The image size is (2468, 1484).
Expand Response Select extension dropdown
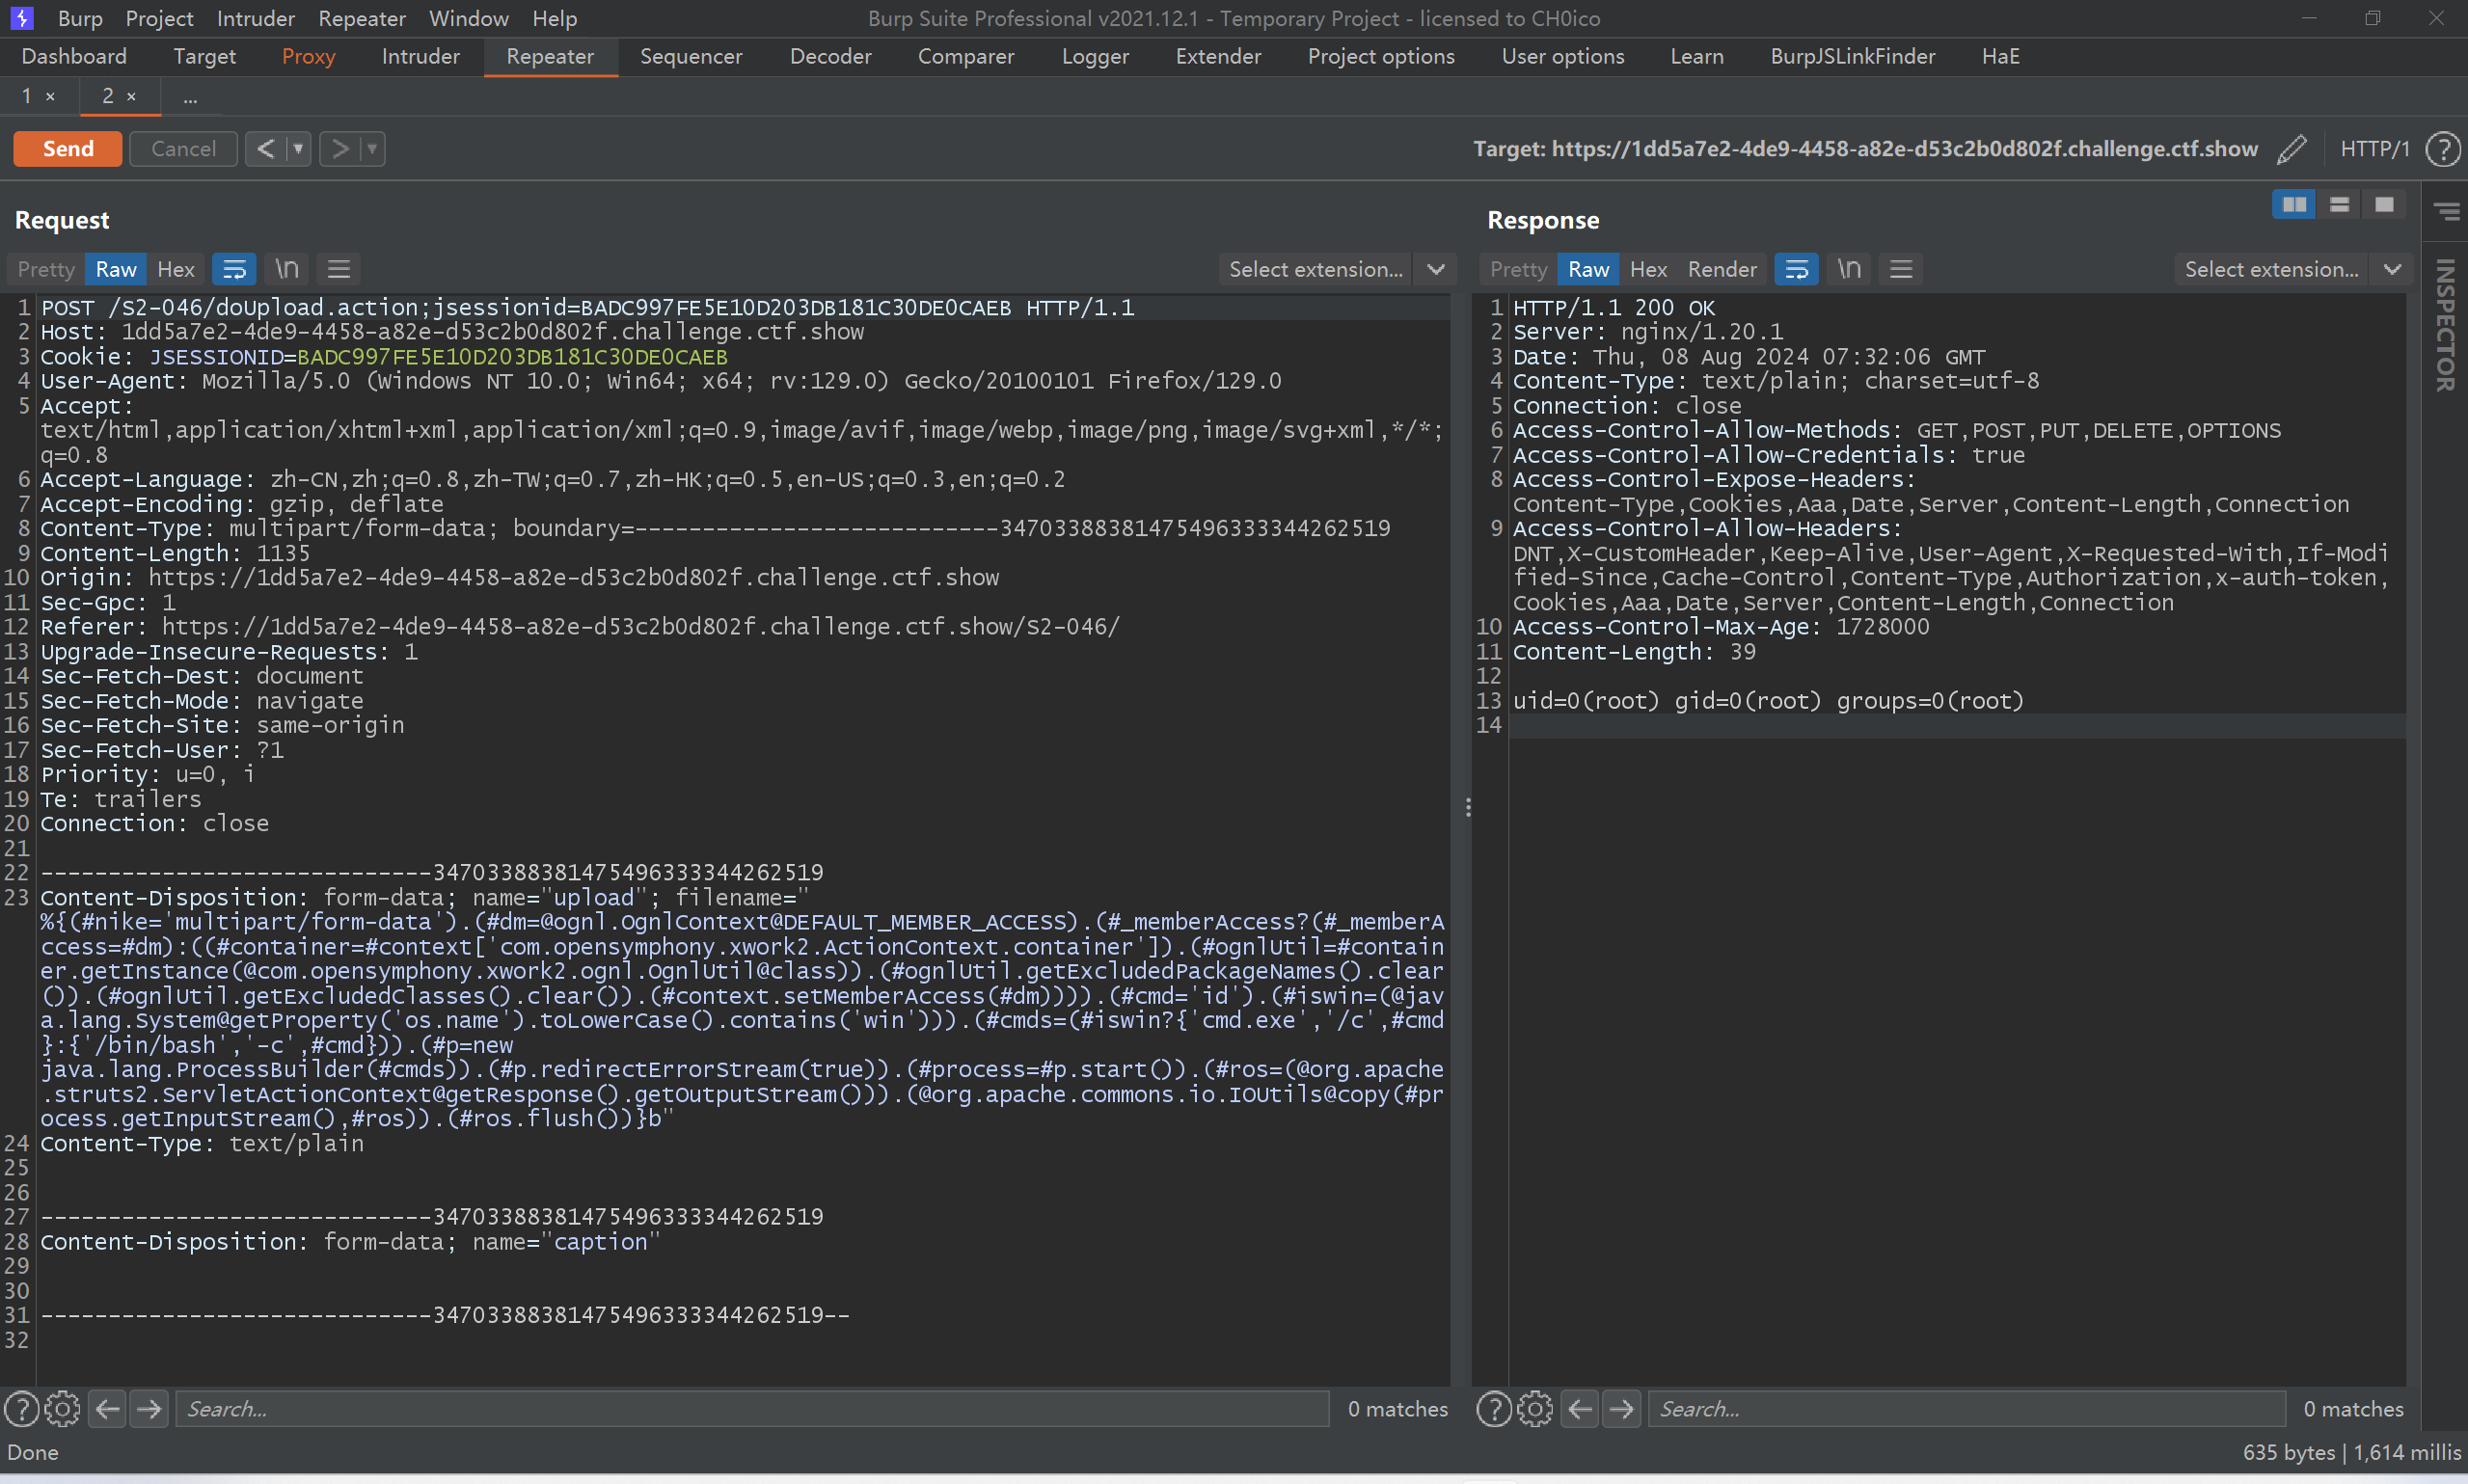pos(2392,269)
